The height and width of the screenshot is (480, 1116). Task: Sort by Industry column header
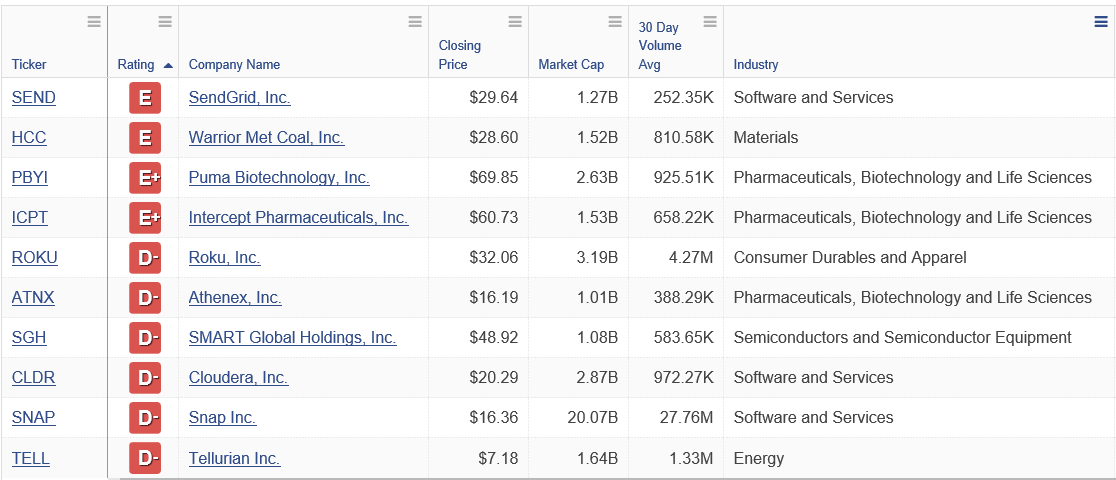coord(756,65)
